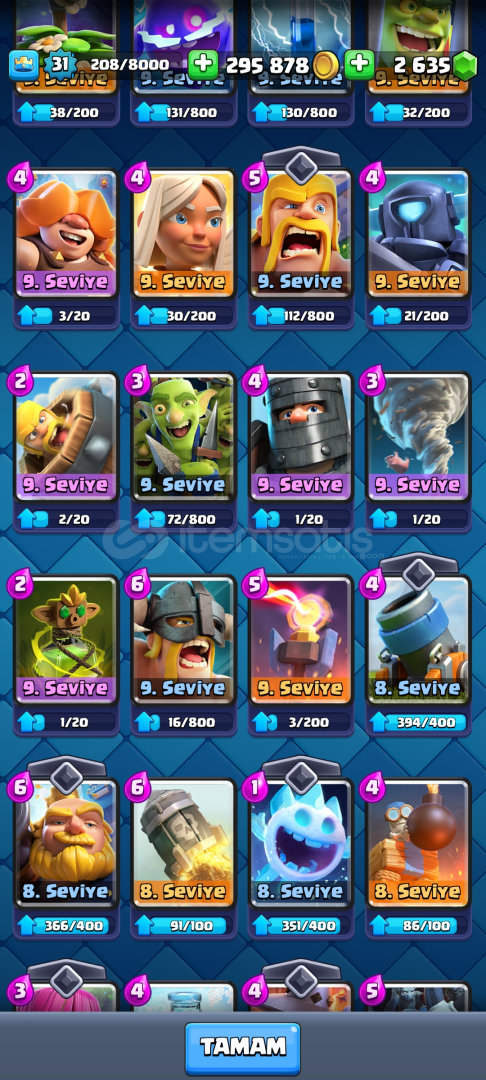
Task: Open the Elite Barbarians card
Action: pos(183,640)
